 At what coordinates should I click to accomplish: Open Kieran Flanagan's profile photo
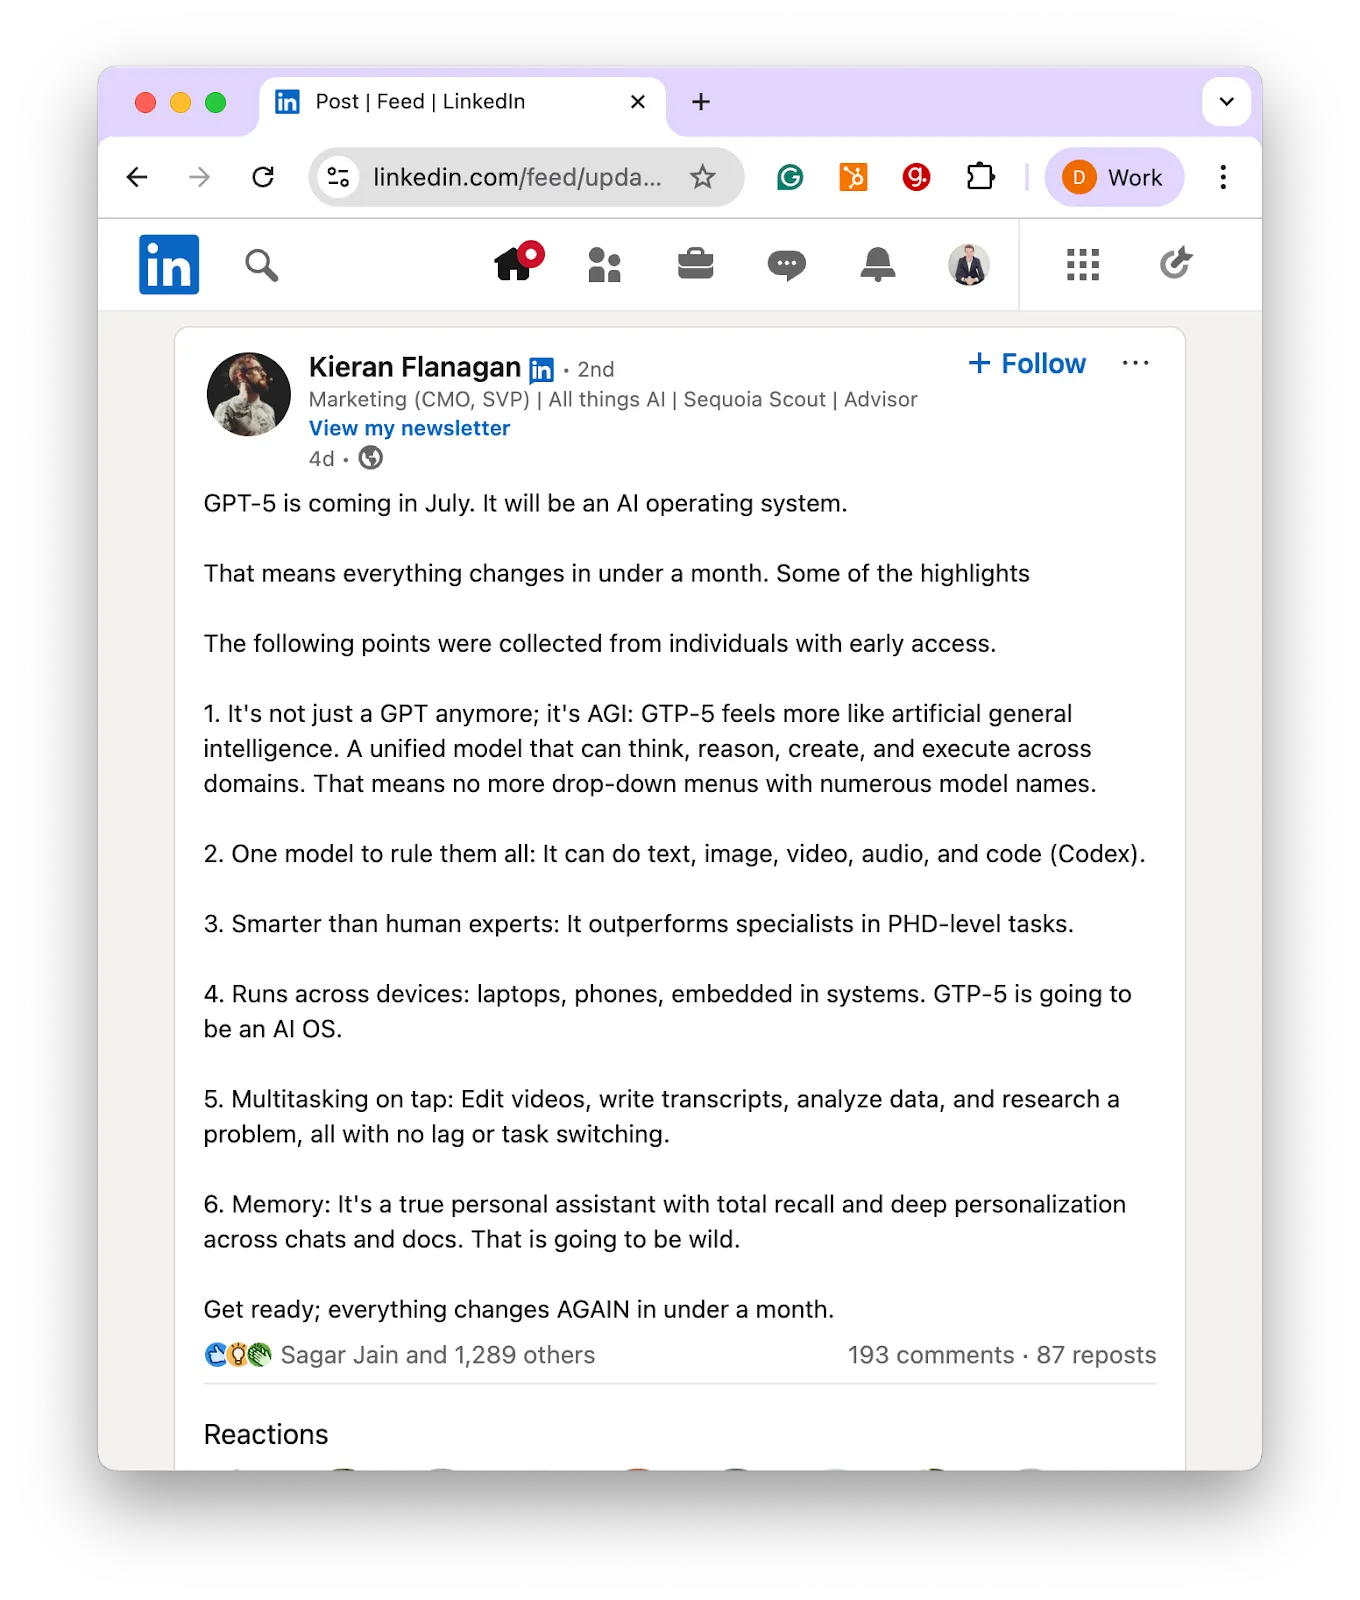click(248, 394)
